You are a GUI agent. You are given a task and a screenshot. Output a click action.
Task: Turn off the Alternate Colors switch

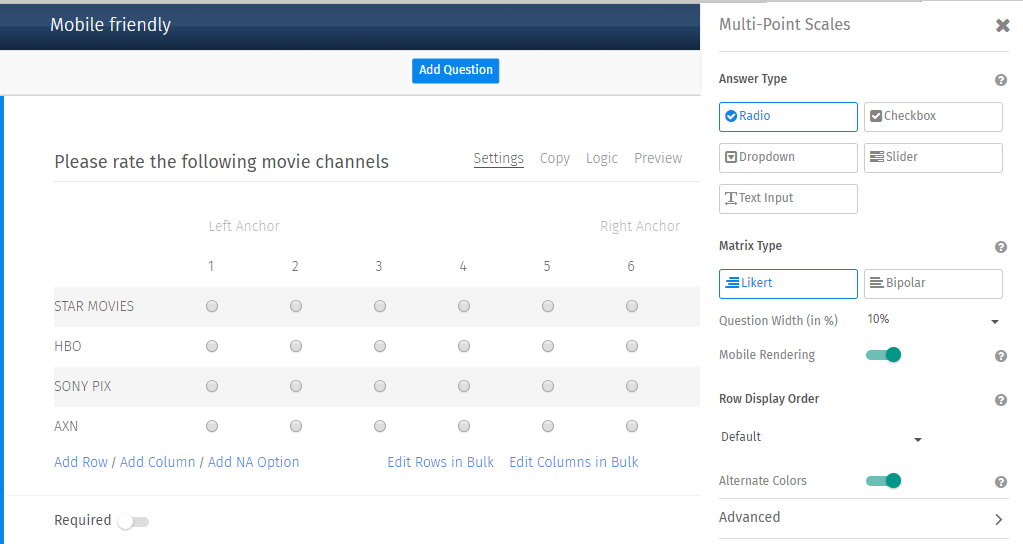[884, 481]
